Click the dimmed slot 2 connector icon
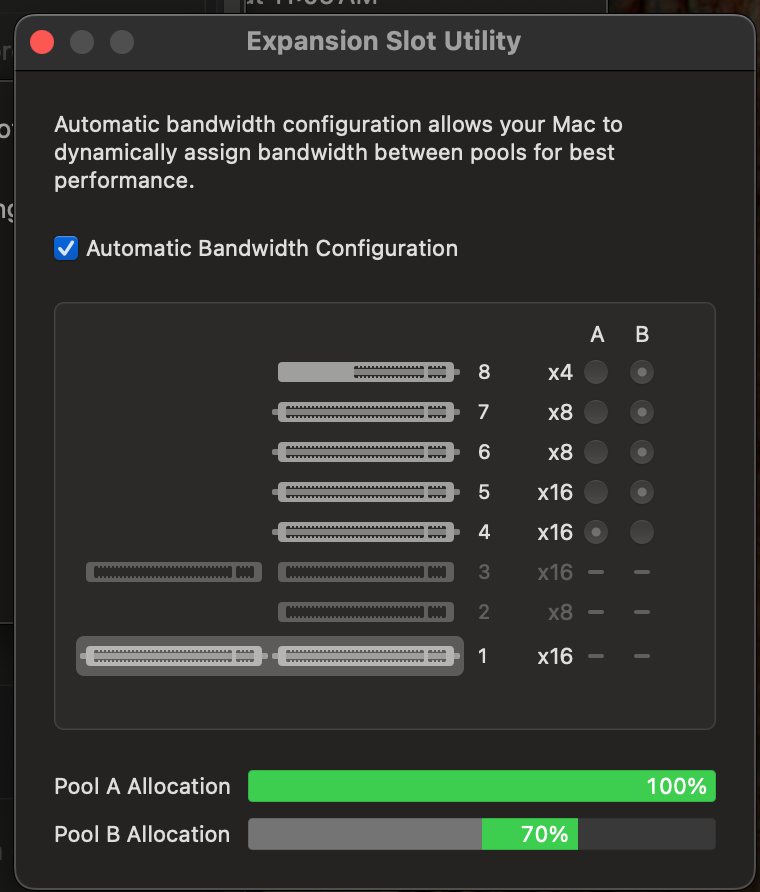 tap(366, 612)
